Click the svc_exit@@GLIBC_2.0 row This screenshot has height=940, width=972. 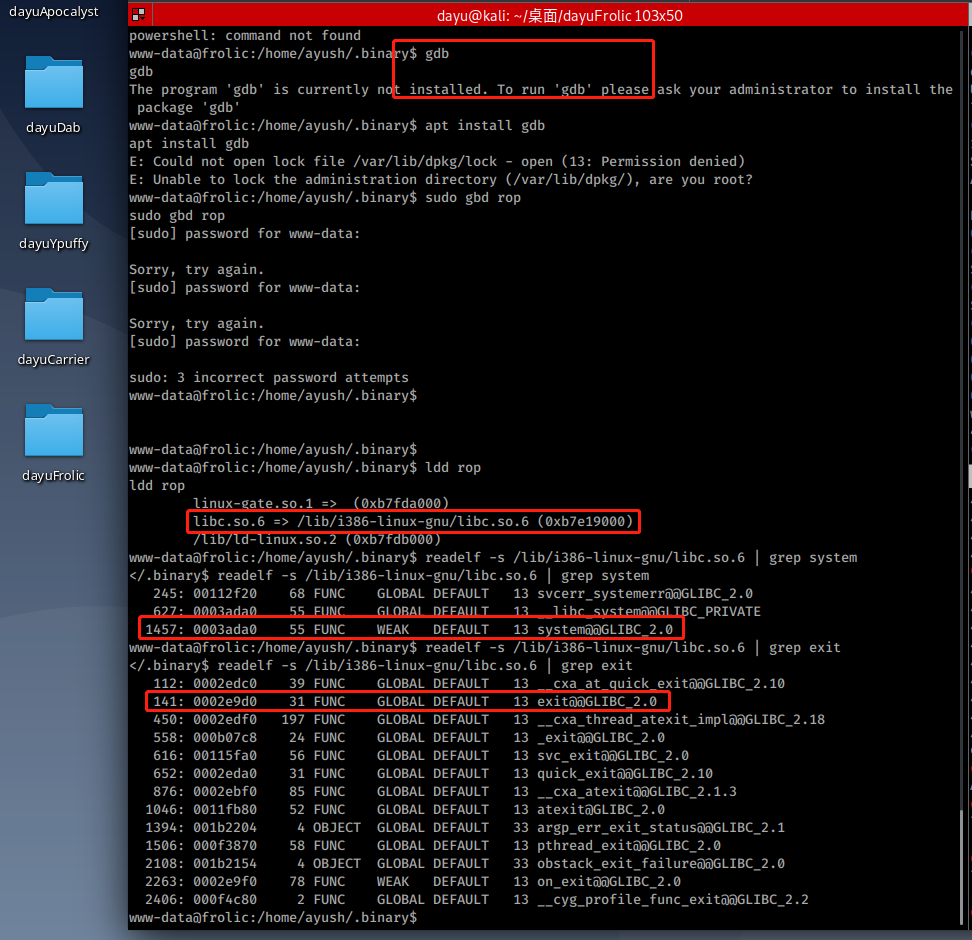[x=421, y=755]
